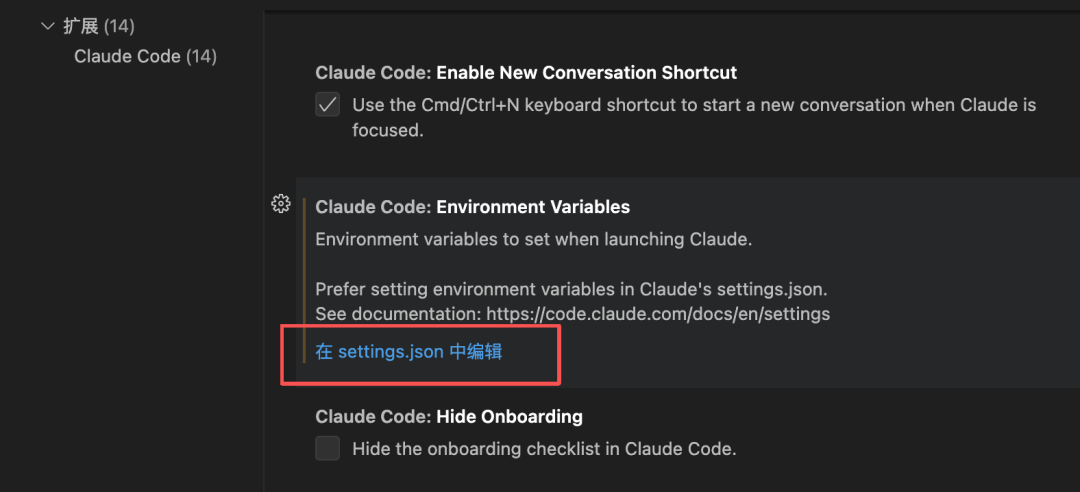Viewport: 1080px width, 492px height.
Task: Click the Cmd/Ctrl+N keyboard shortcut description line
Action: point(694,105)
